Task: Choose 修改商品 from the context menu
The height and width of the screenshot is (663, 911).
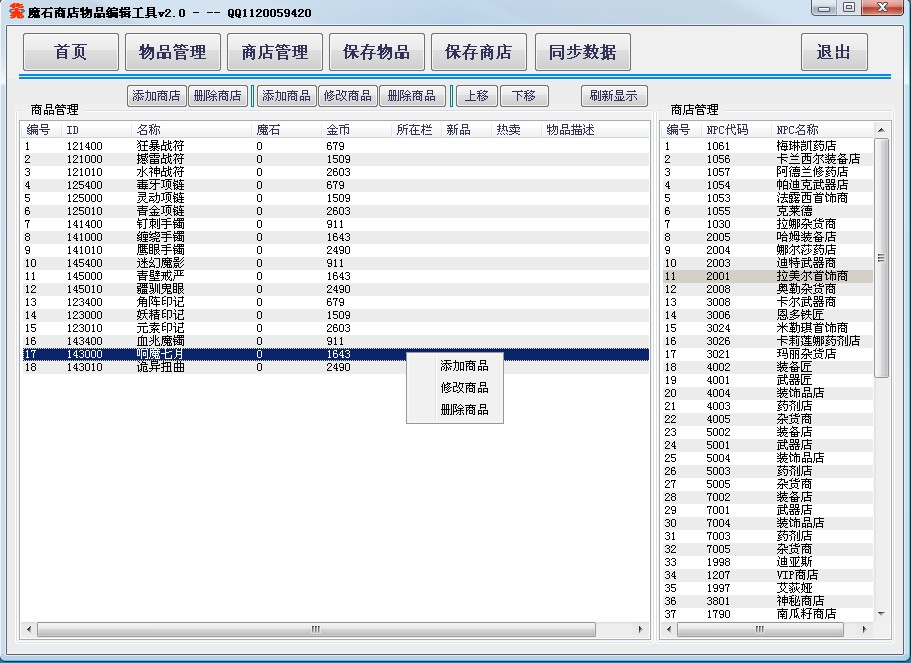Action: tap(464, 388)
